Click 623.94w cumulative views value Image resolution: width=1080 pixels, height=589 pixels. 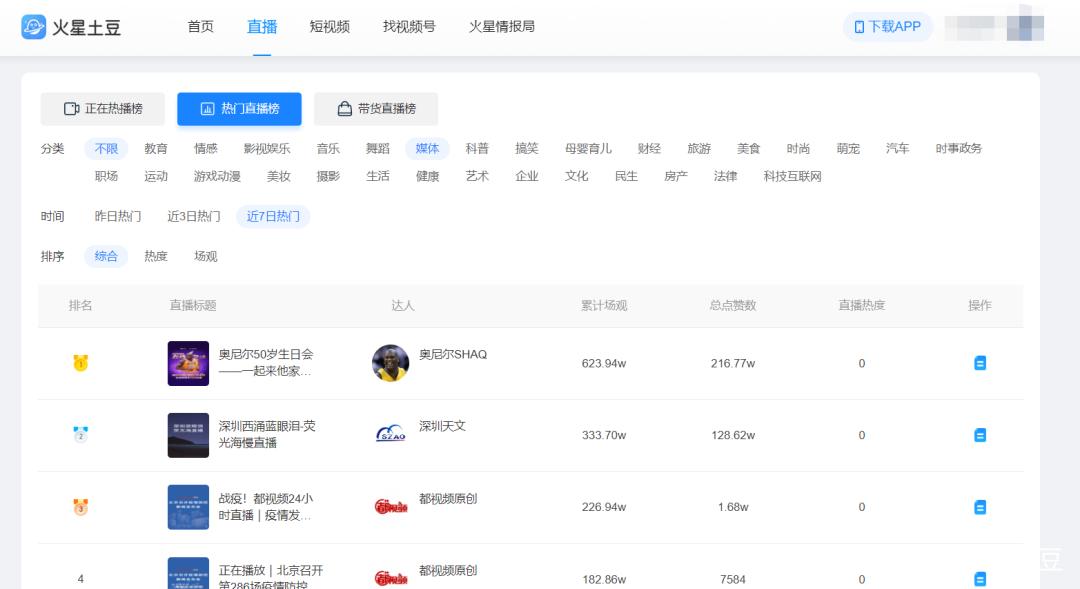point(603,363)
